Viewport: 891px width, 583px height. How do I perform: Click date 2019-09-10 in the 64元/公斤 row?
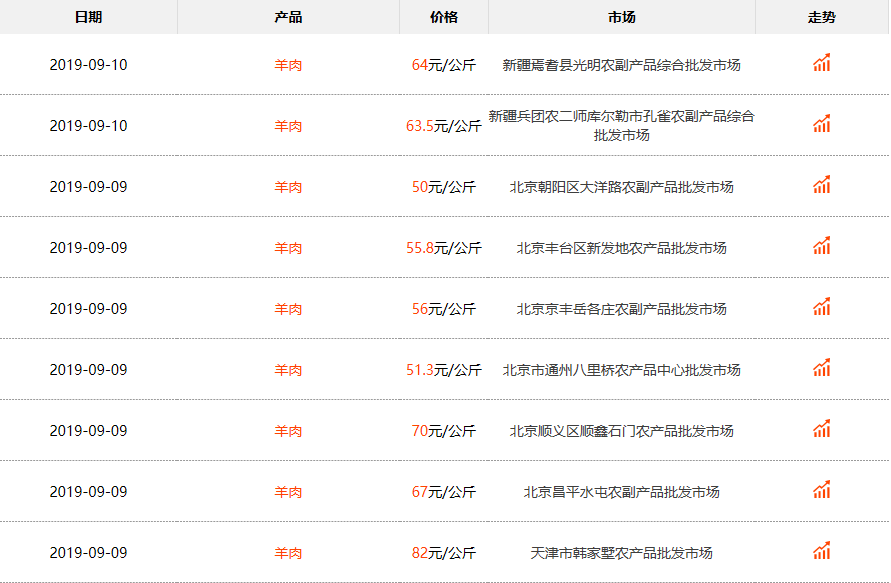(89, 65)
